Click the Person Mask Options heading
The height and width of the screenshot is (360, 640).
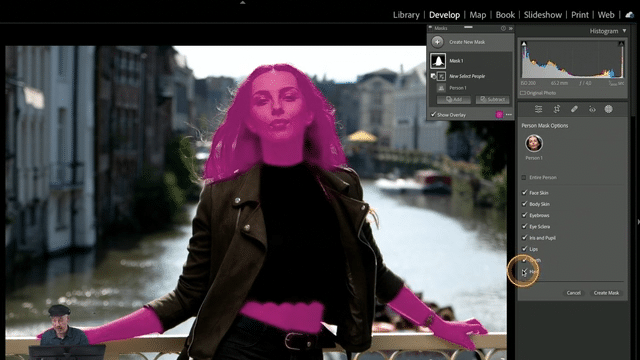click(x=544, y=126)
